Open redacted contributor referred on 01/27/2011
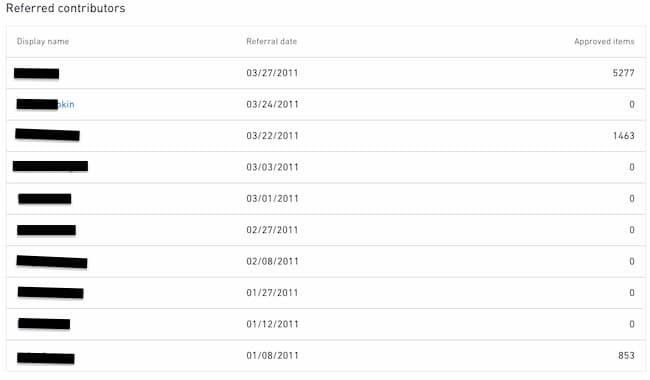The height and width of the screenshot is (380, 650). pyautogui.click(x=51, y=293)
